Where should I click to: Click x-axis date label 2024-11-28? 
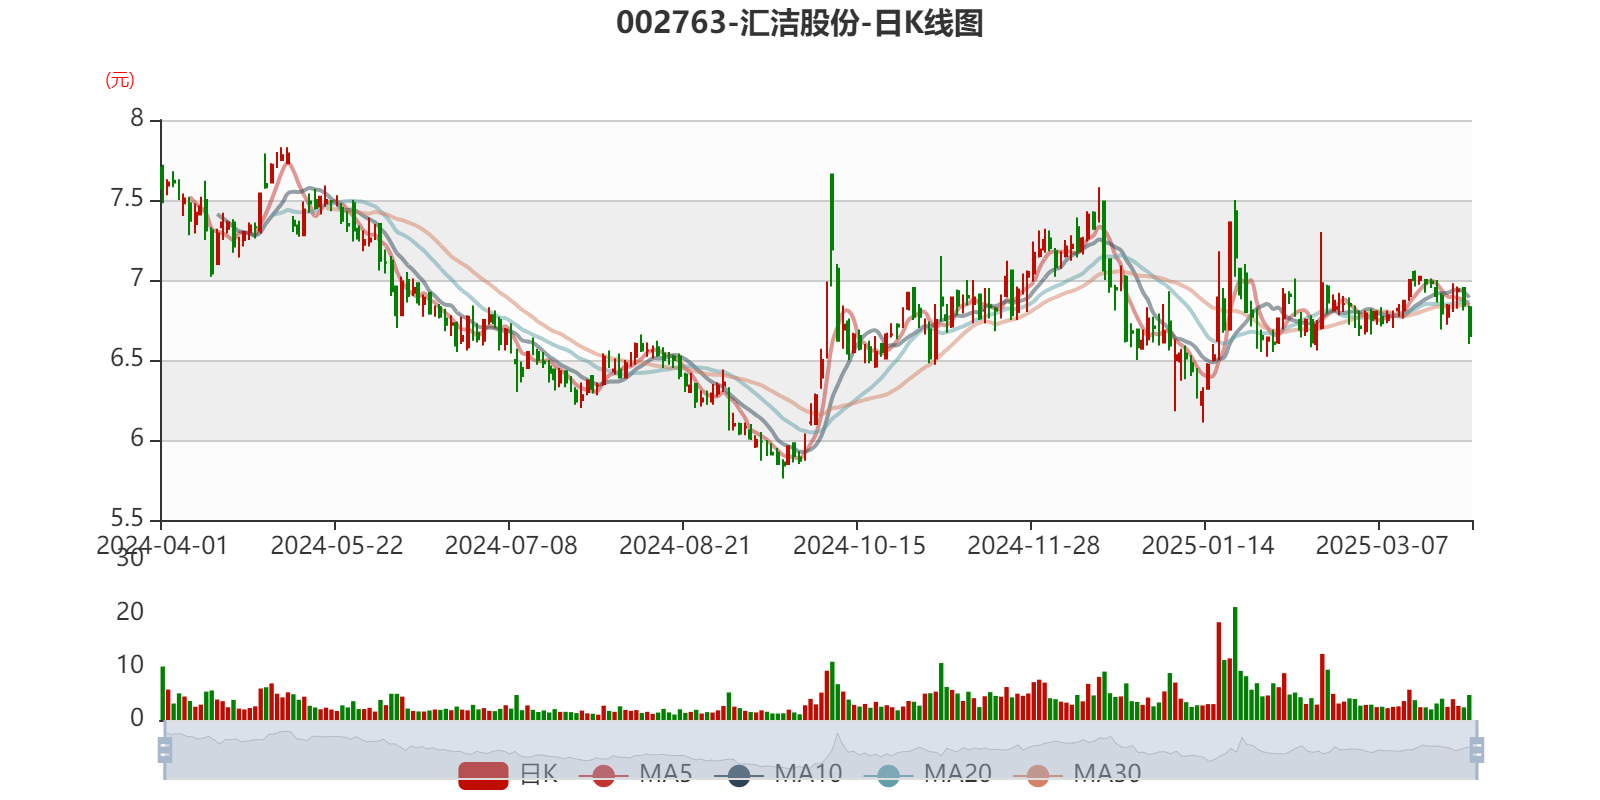pyautogui.click(x=1033, y=546)
